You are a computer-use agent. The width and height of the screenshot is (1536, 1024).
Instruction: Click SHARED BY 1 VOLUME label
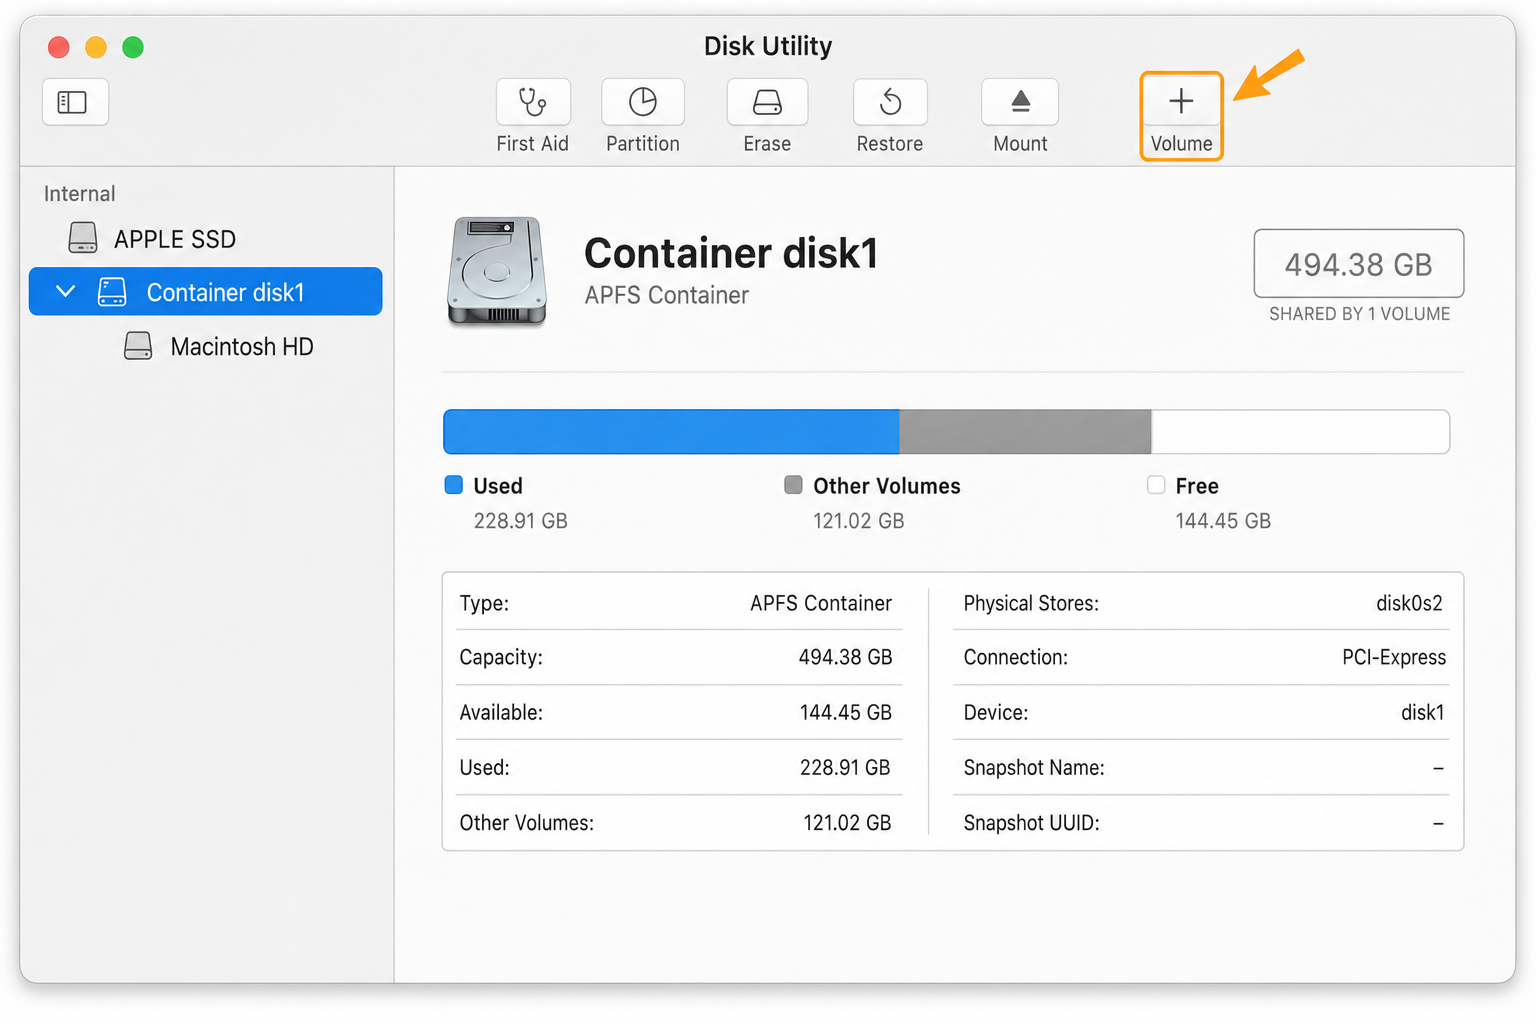click(x=1359, y=314)
